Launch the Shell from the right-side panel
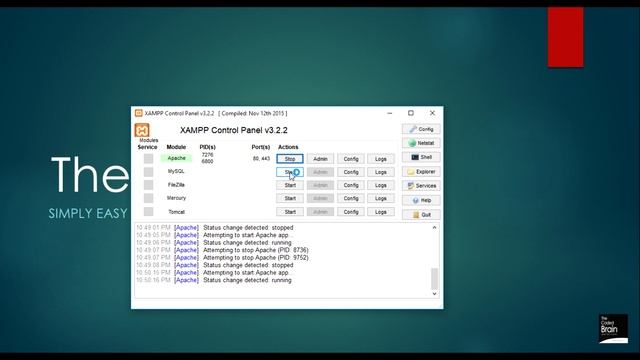640x360 pixels. coord(421,157)
